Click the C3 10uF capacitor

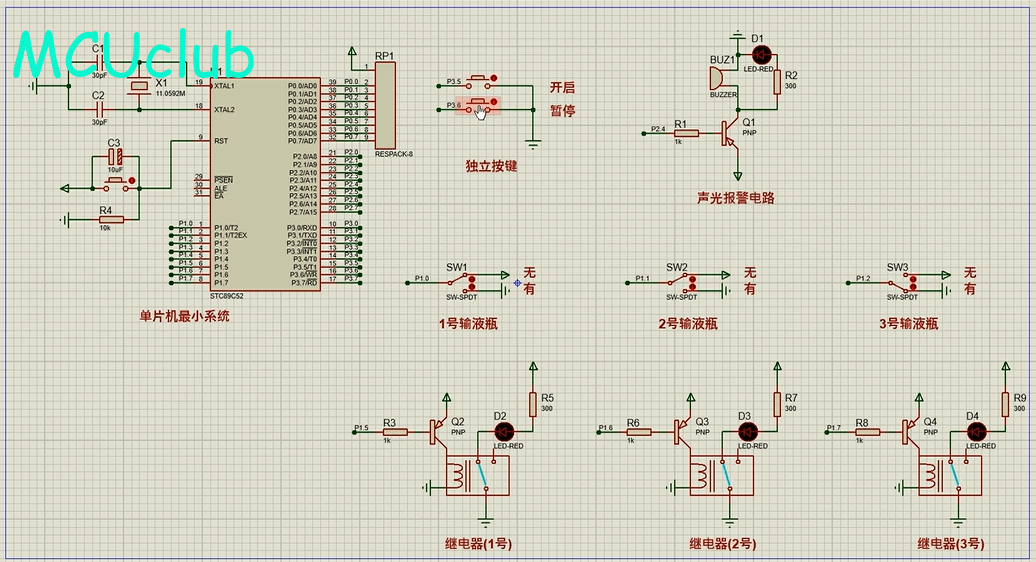pos(116,157)
